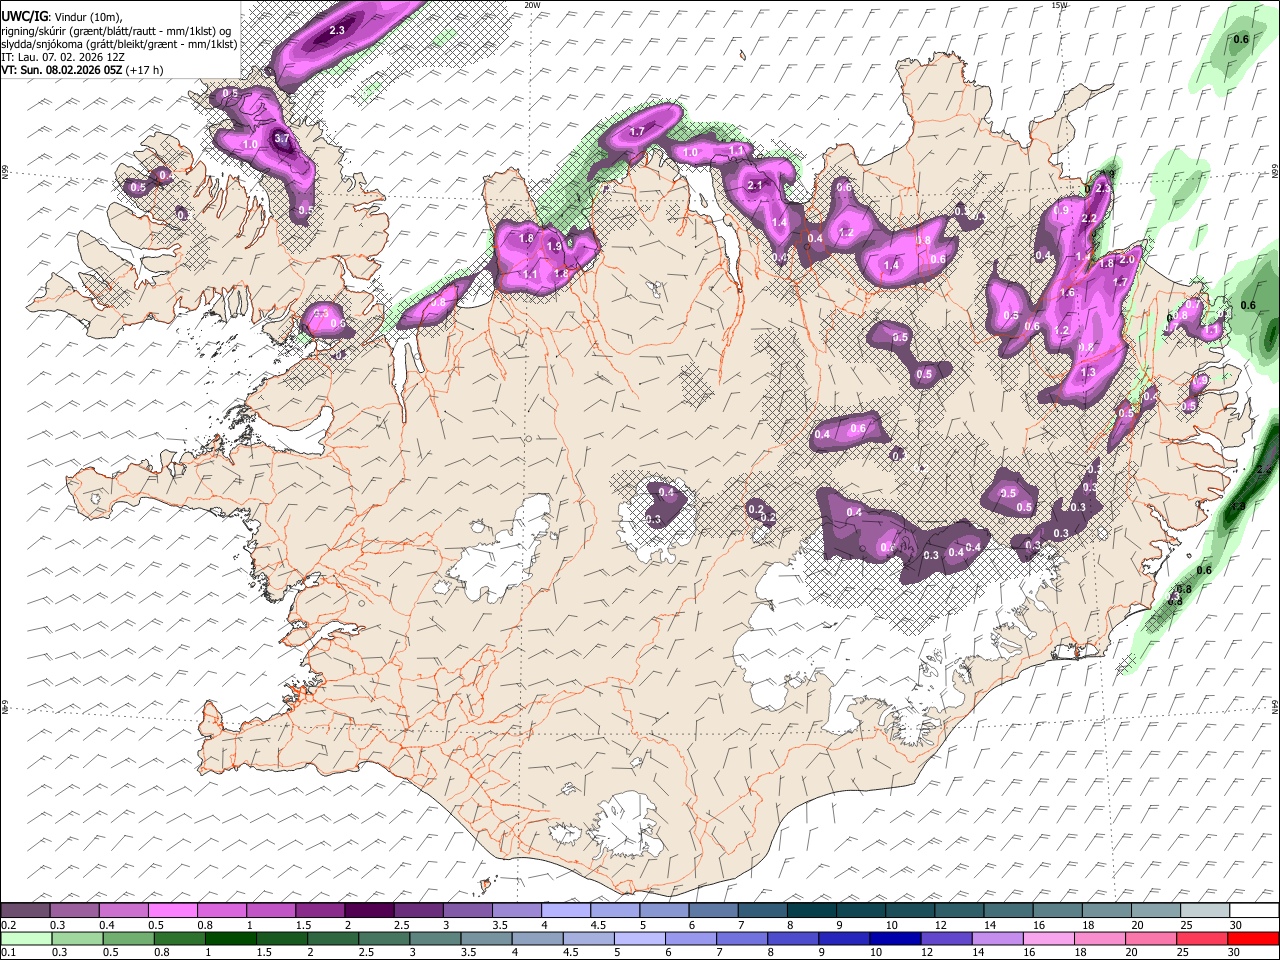This screenshot has width=1280, height=960.
Task: Click the "1.6" precipitation value on the map
Action: (x=1067, y=293)
